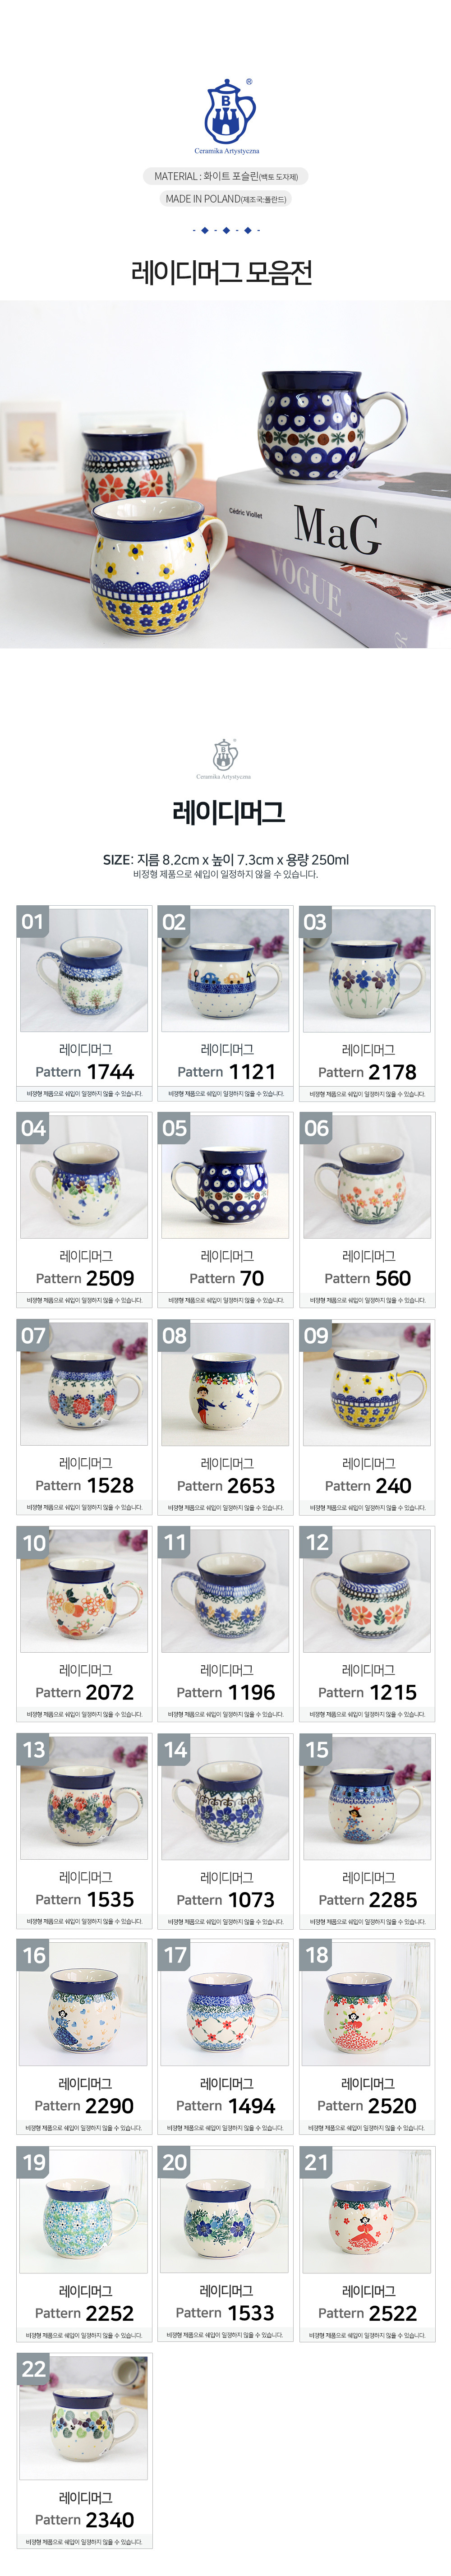Click the MATERIAL 화이트 포슬린 pill label
The width and height of the screenshot is (451, 2576).
tap(226, 176)
